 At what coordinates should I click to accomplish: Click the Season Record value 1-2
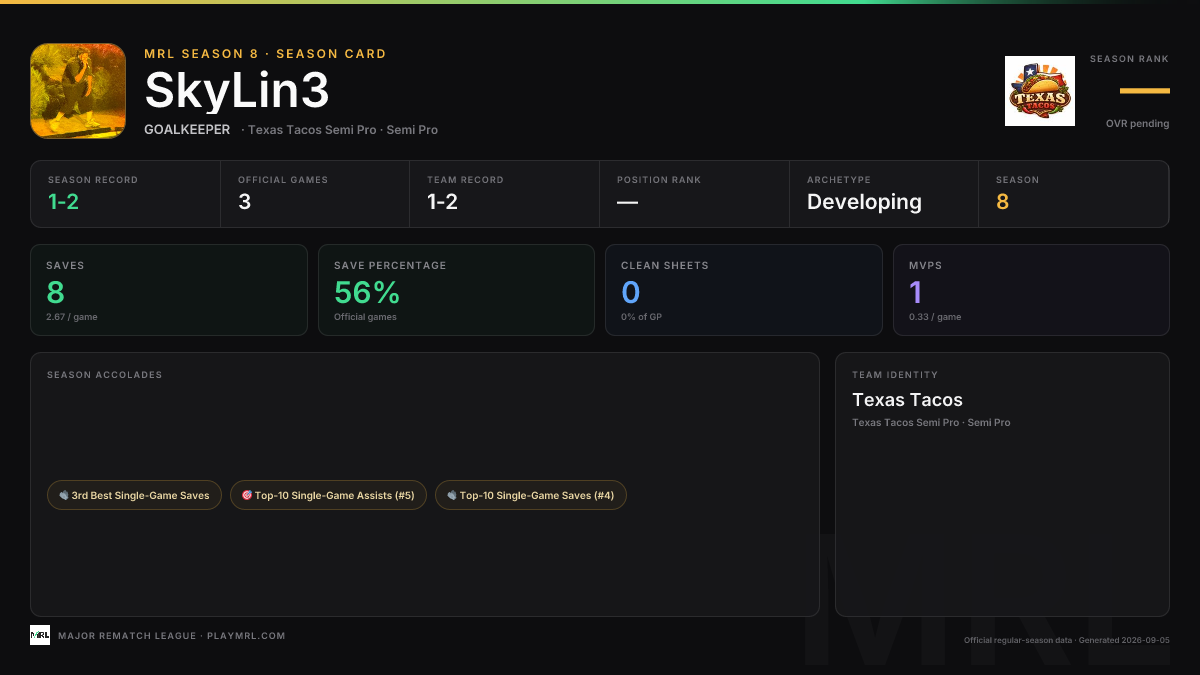click(63, 202)
